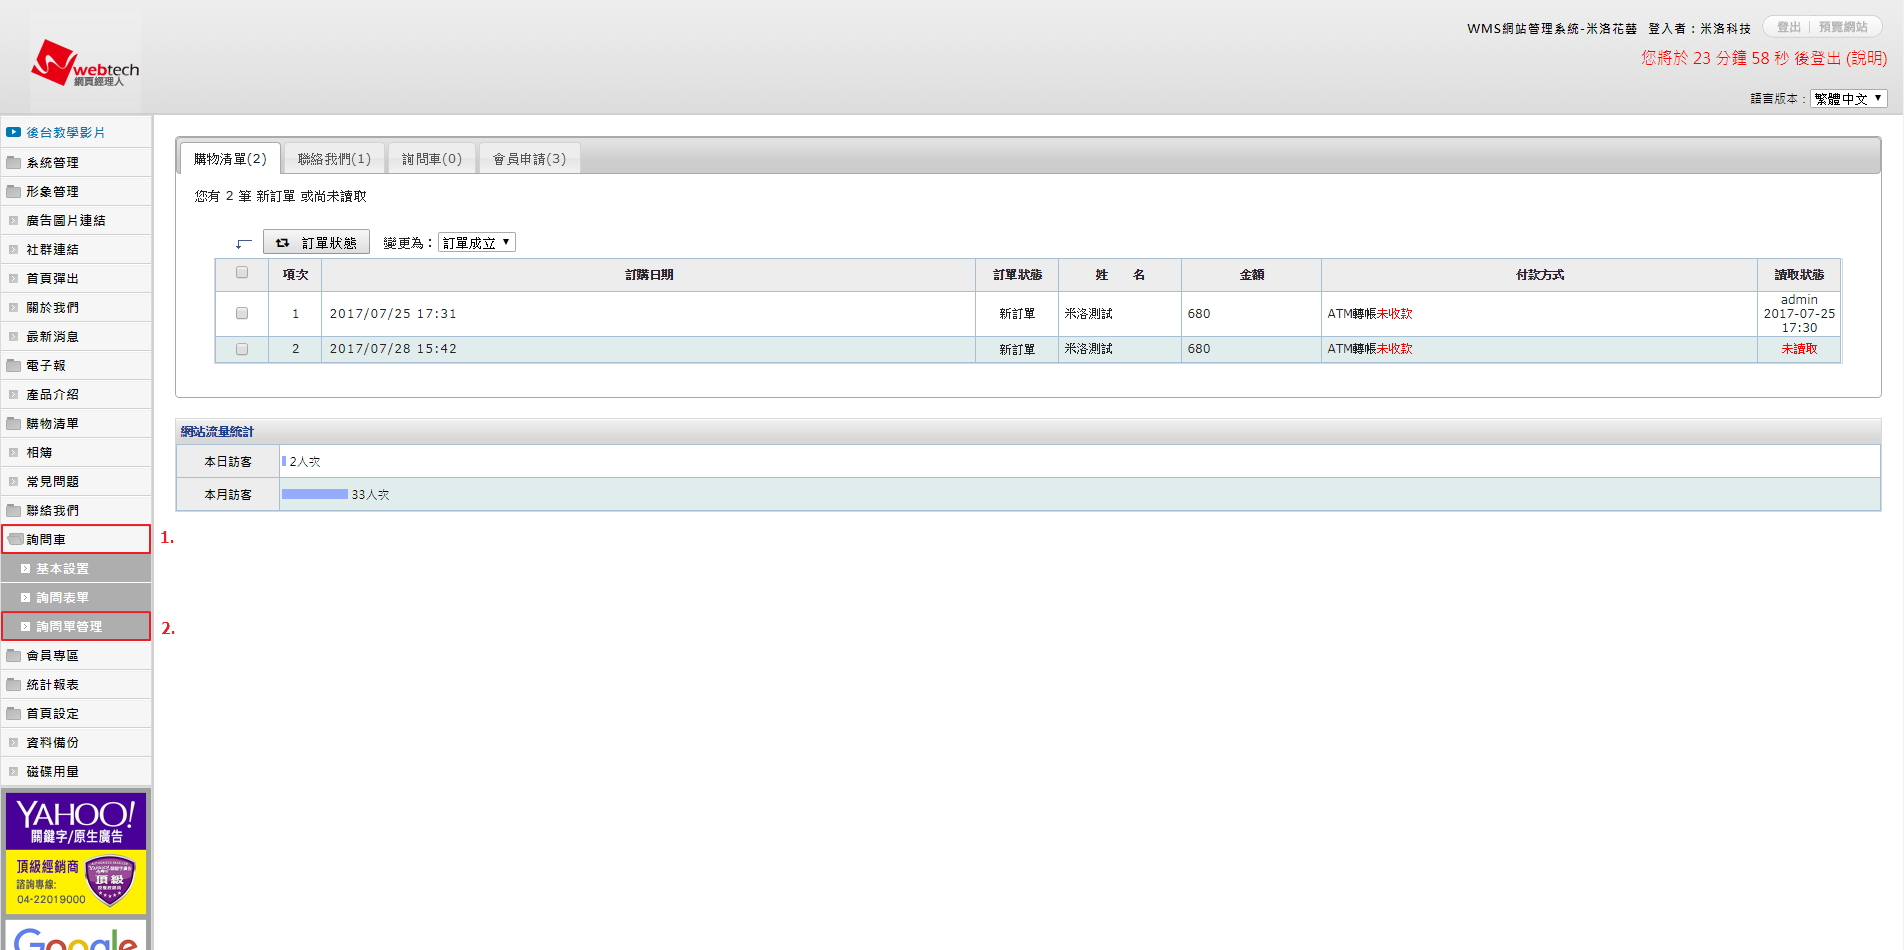The width and height of the screenshot is (1904, 950).
Task: Click the 訂單狀態 update button
Action: click(316, 242)
